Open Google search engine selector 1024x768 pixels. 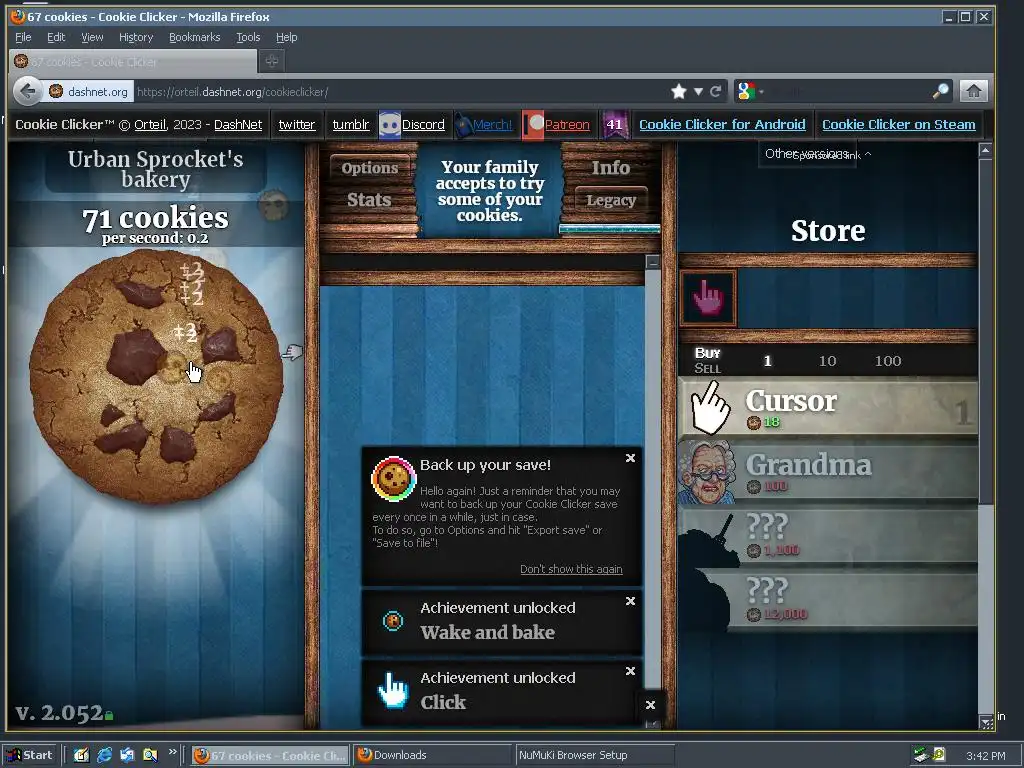tap(750, 91)
